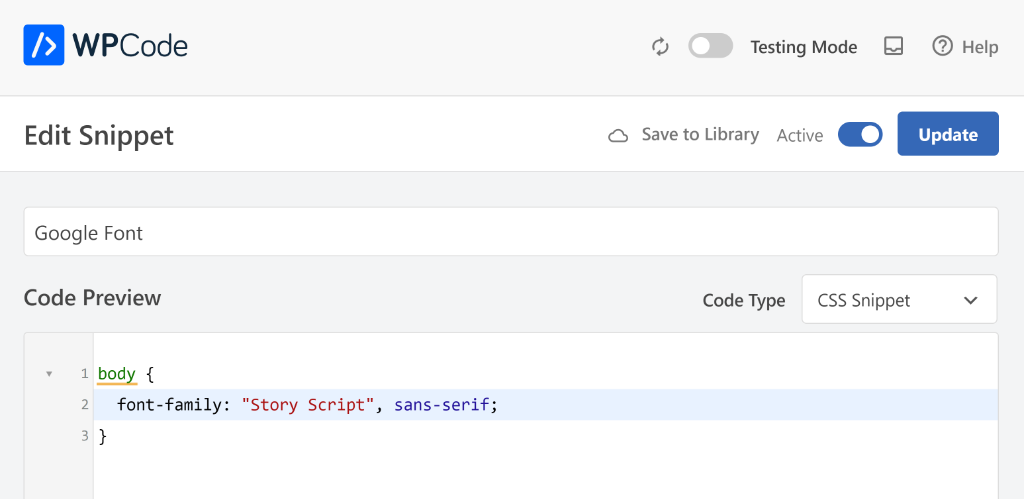Click the sans-serif value in code
Screen dimensions: 1024x499
(x=442, y=405)
